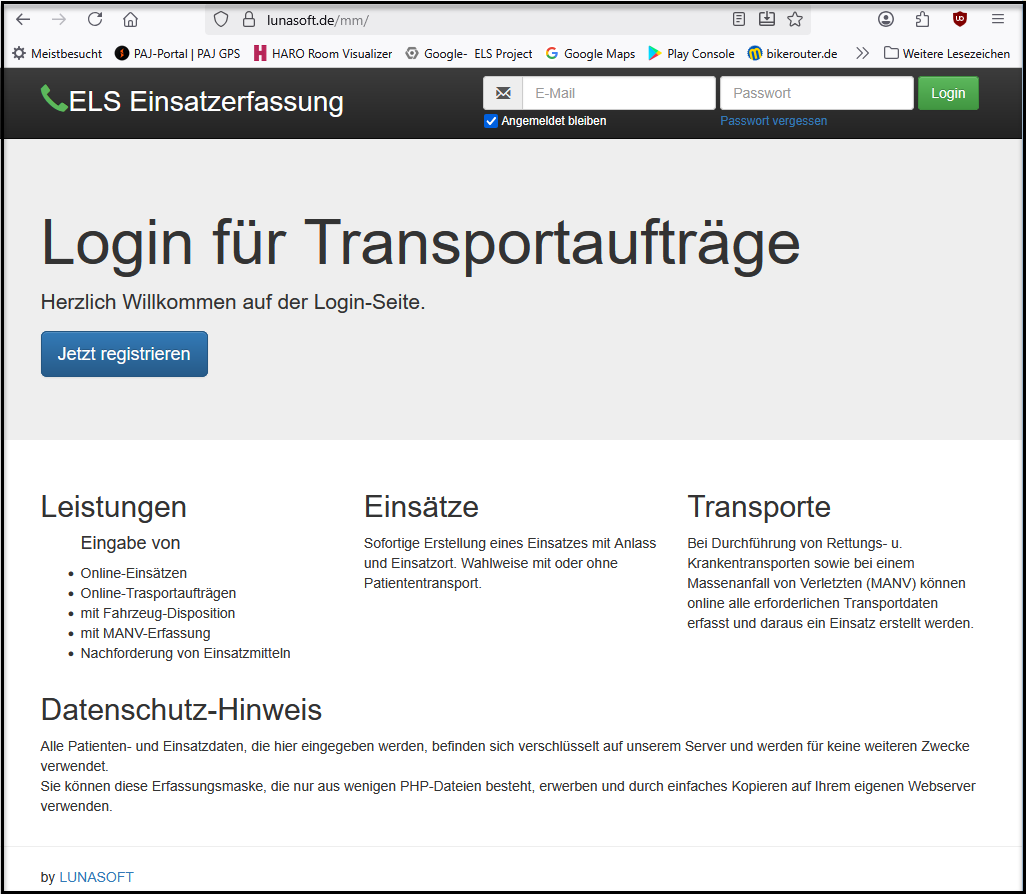Screen dimensions: 1026x894
Task: Open reader view in address bar
Action: [739, 19]
